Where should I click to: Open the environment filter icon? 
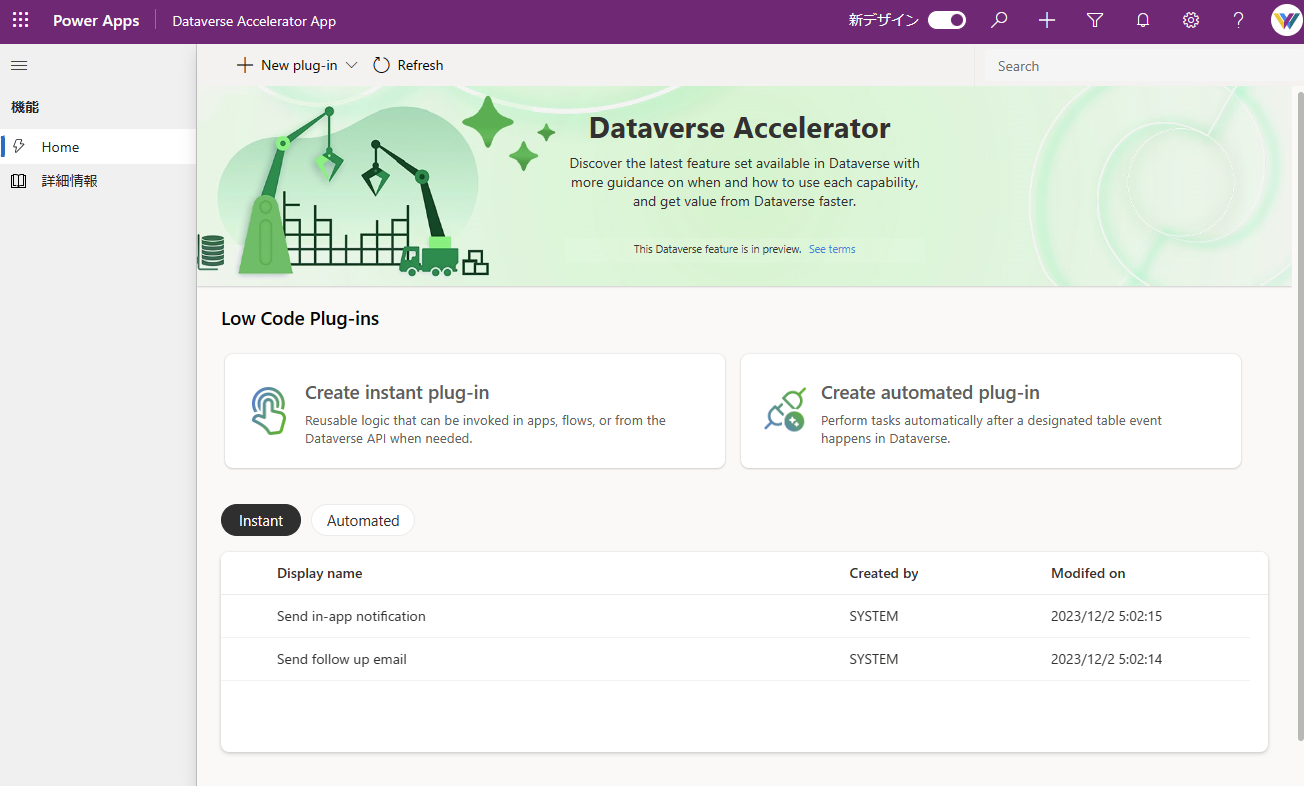click(1094, 20)
